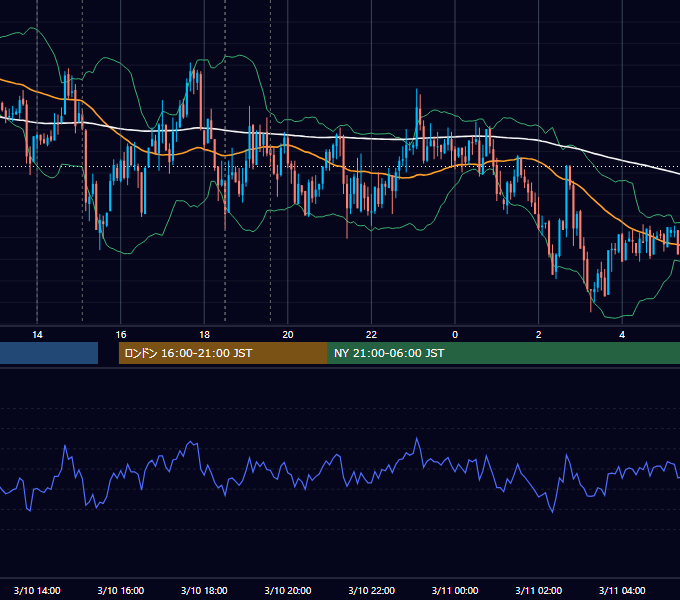Click the 3/10 22:00 time axis label

(372, 590)
